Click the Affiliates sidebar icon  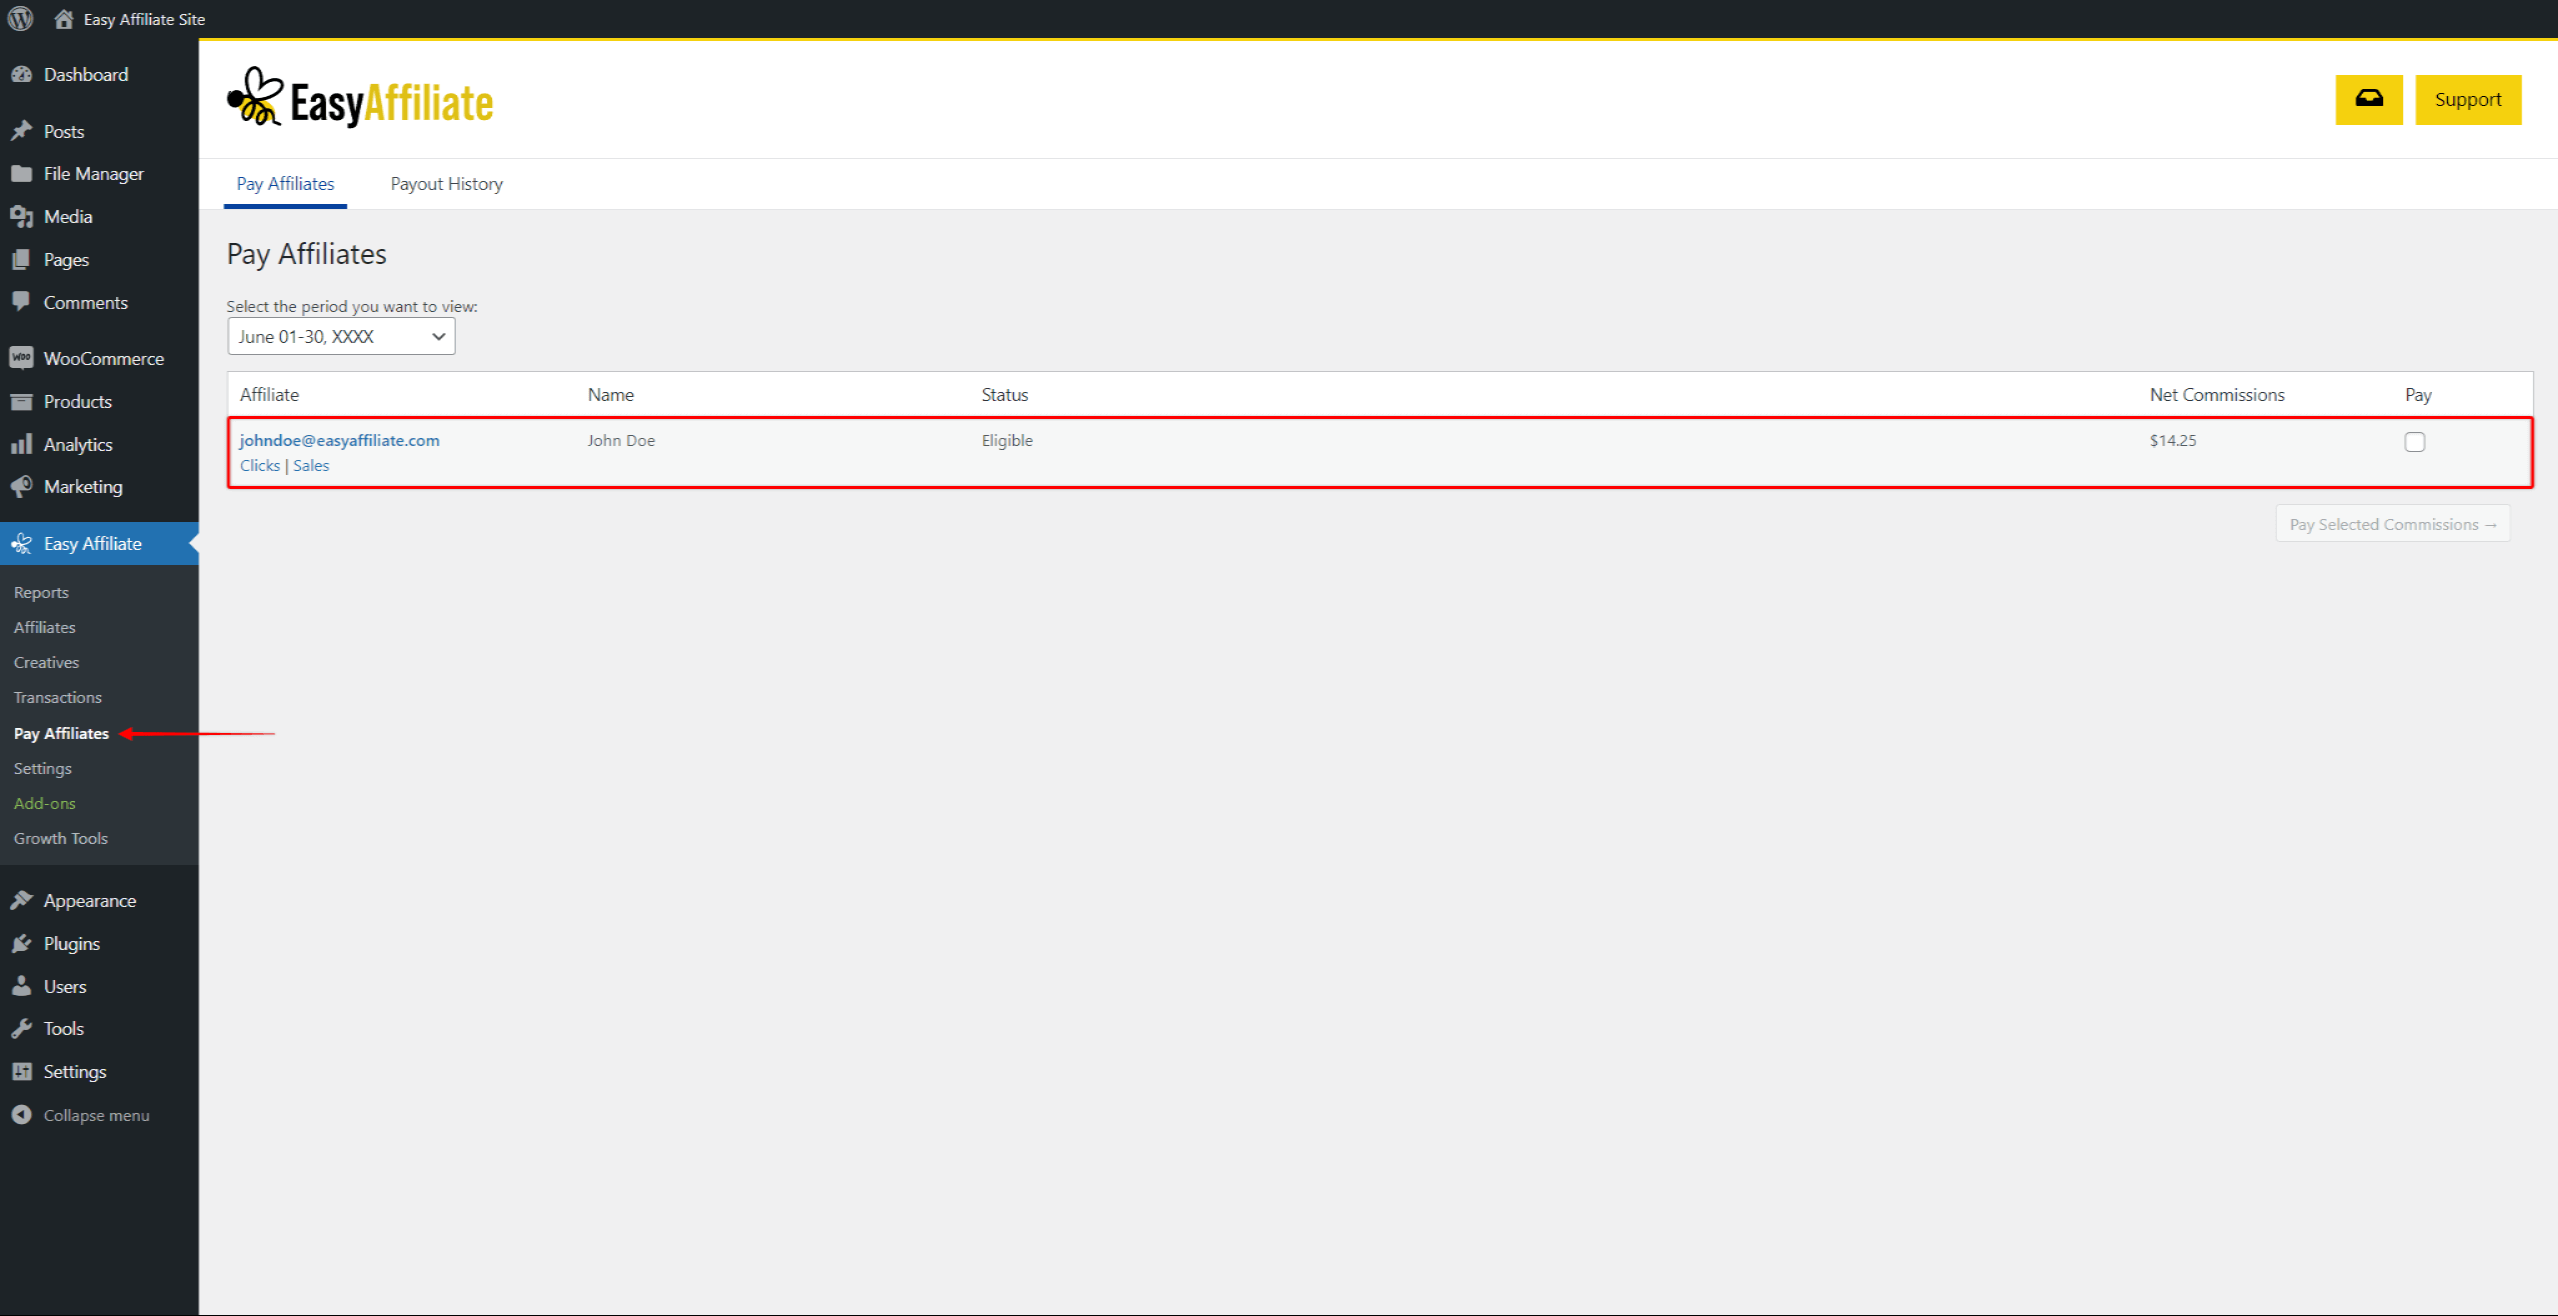coord(45,626)
